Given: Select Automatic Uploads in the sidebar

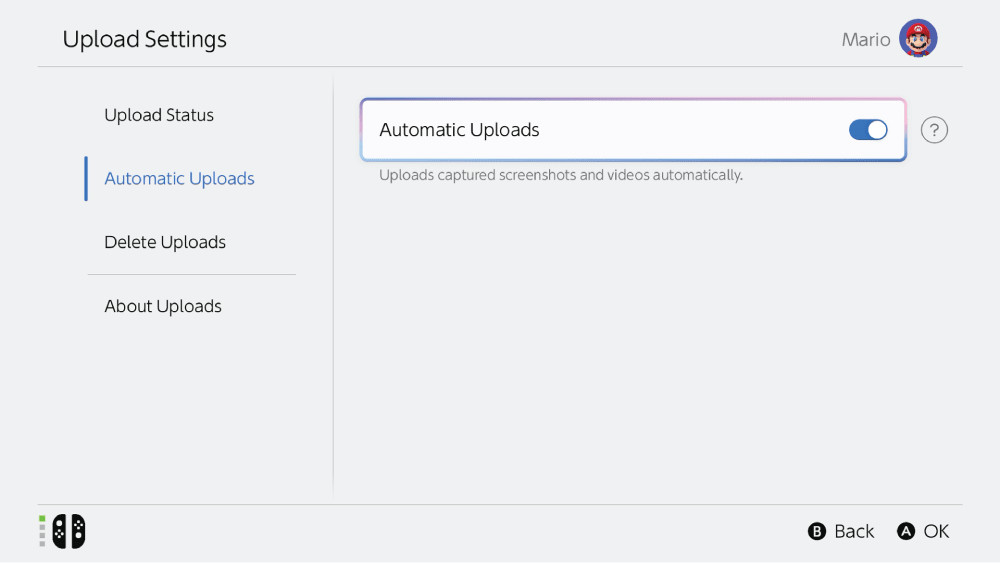Looking at the screenshot, I should [x=179, y=179].
